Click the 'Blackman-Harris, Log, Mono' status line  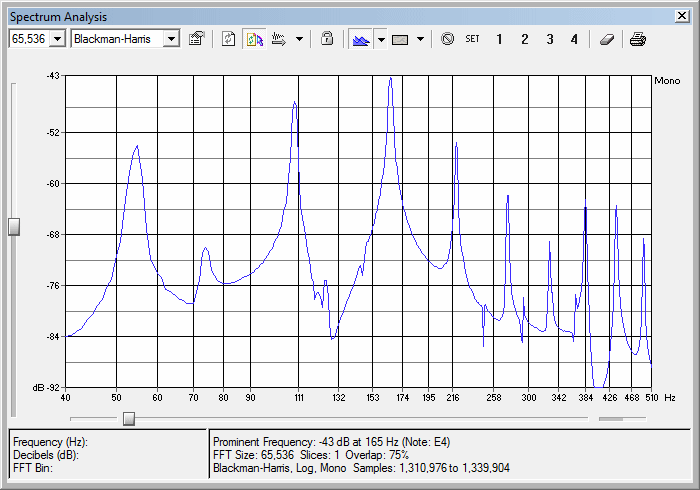pyautogui.click(x=279, y=468)
